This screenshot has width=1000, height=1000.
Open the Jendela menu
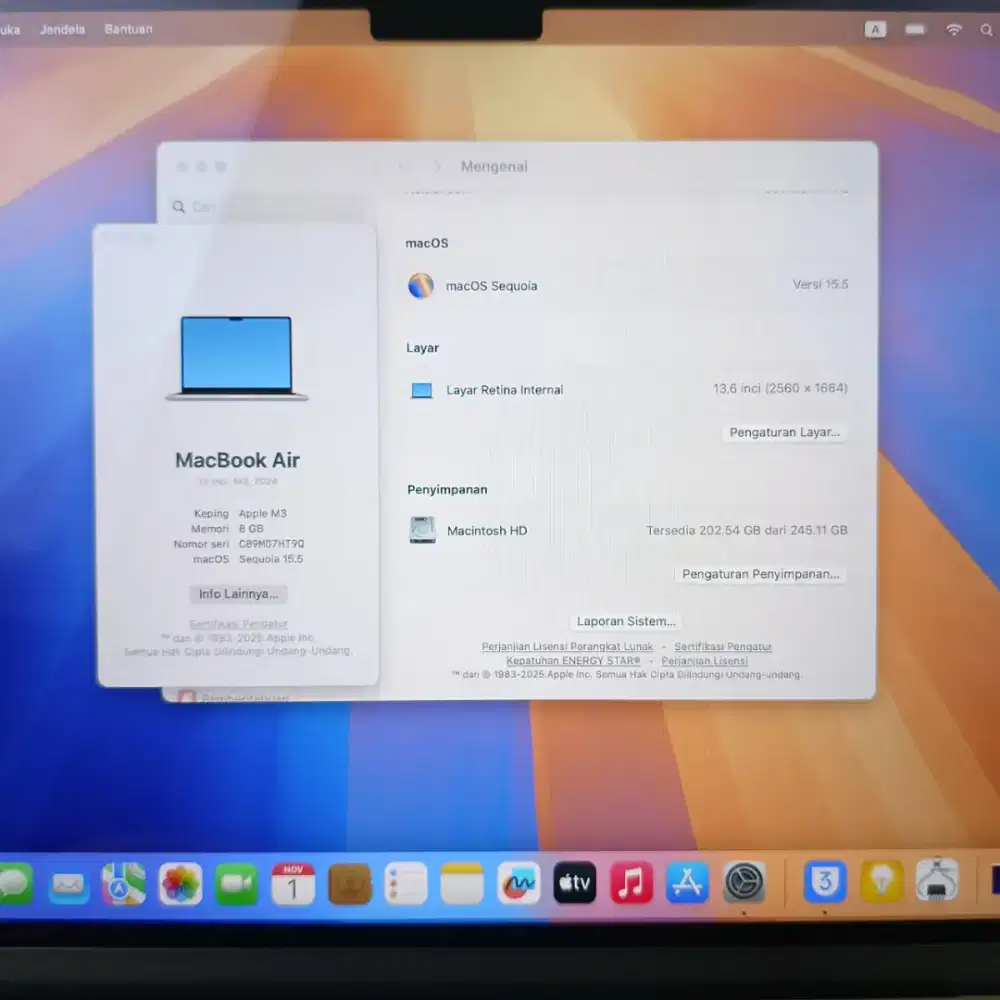62,29
